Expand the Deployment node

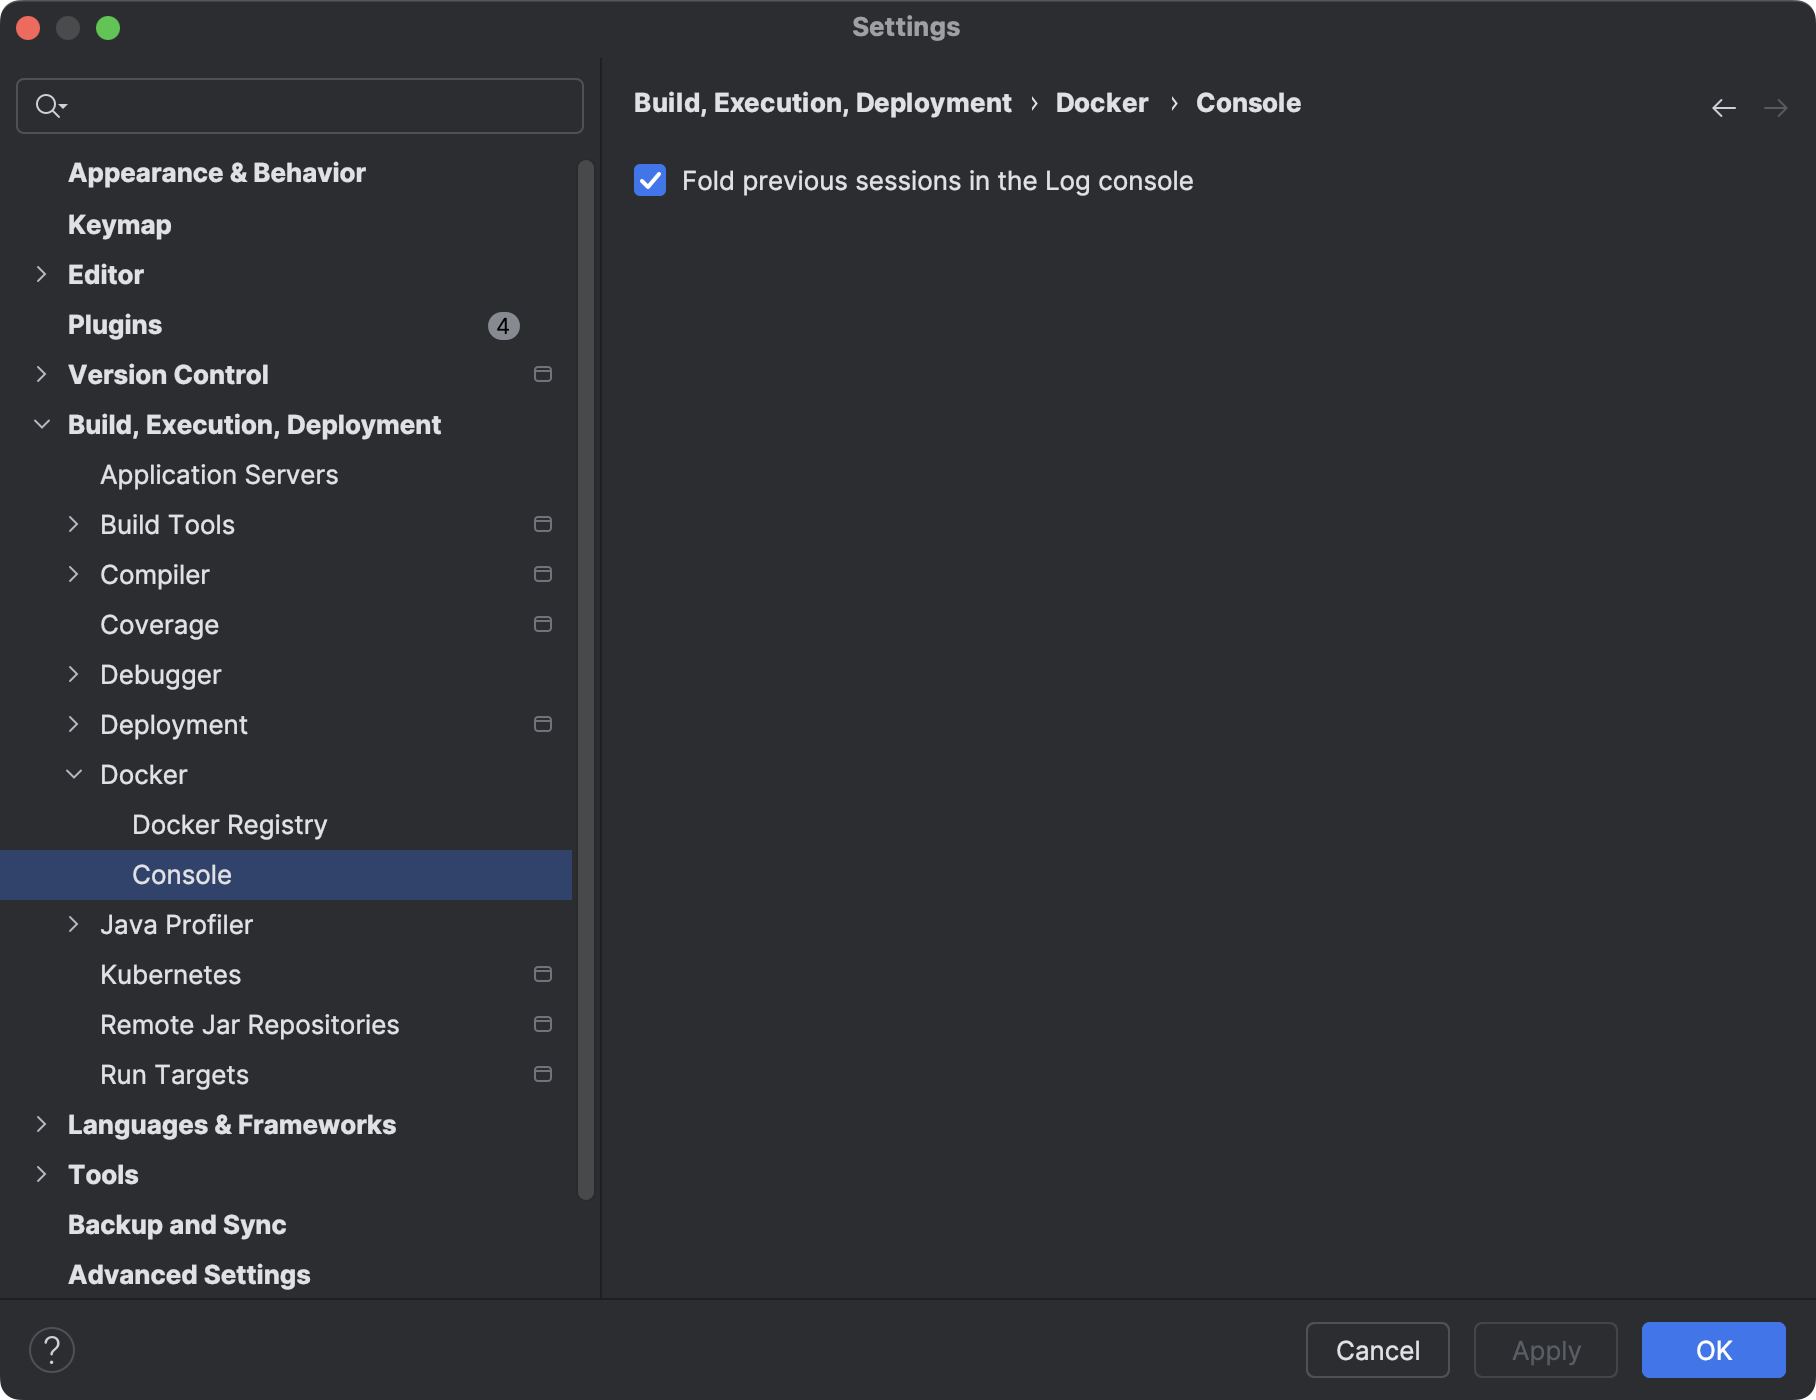[73, 724]
